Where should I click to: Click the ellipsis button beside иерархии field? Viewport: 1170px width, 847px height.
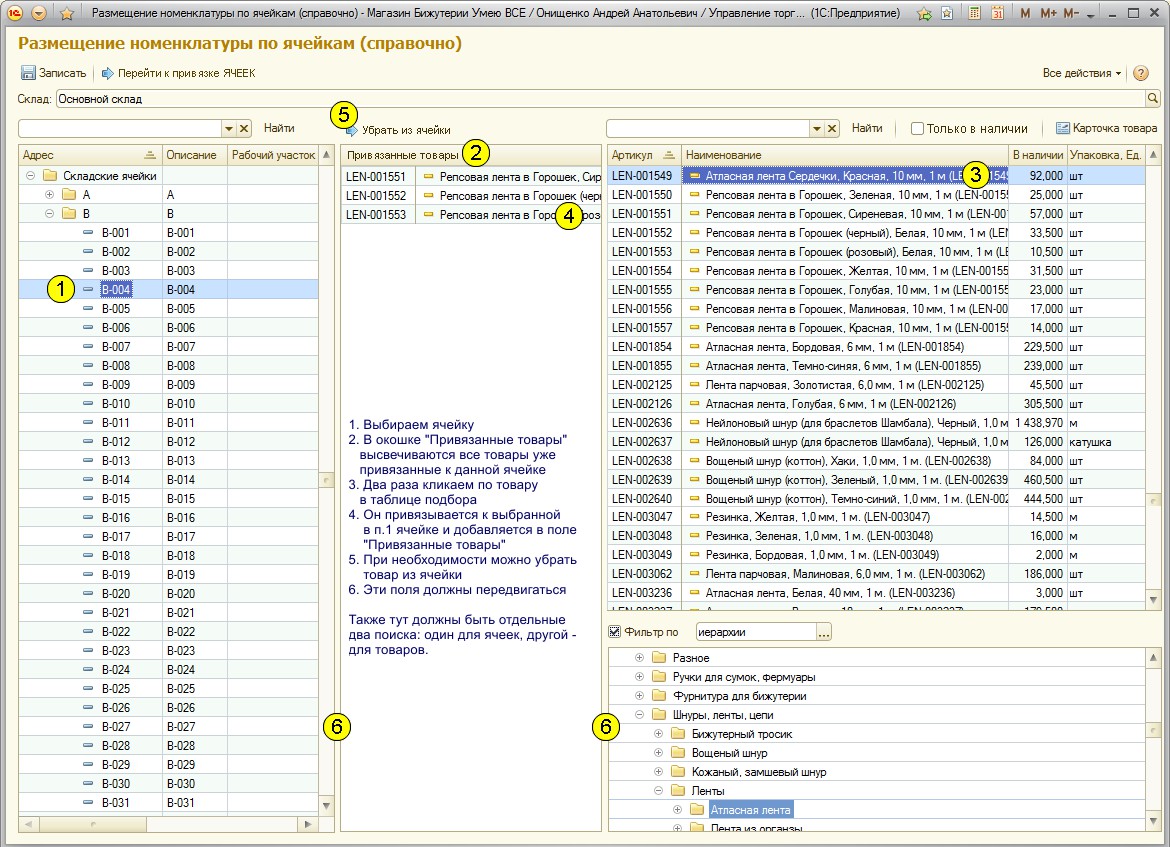pyautogui.click(x=823, y=632)
